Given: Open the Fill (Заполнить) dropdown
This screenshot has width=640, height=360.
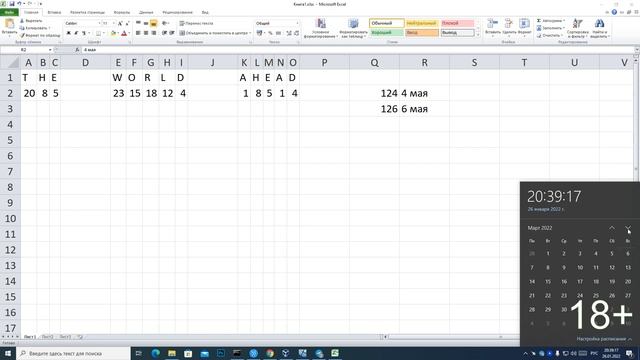Looking at the screenshot, I should [551, 28].
